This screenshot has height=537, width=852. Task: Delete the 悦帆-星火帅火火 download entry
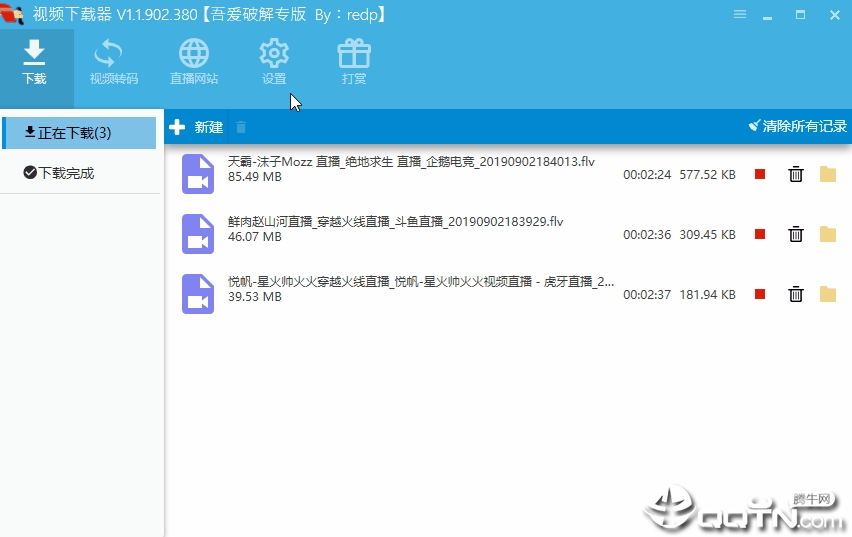pos(795,294)
